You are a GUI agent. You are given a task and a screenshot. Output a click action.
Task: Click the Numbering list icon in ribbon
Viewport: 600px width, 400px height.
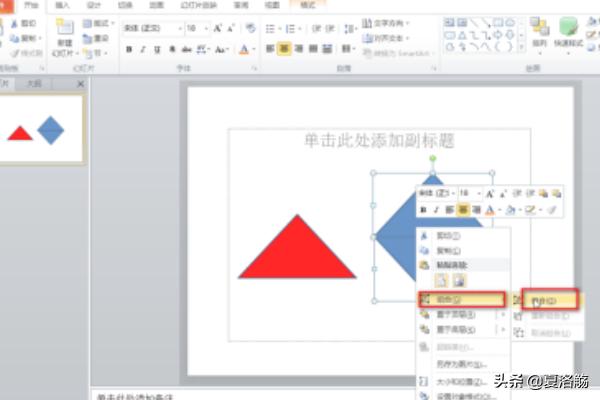pos(290,28)
